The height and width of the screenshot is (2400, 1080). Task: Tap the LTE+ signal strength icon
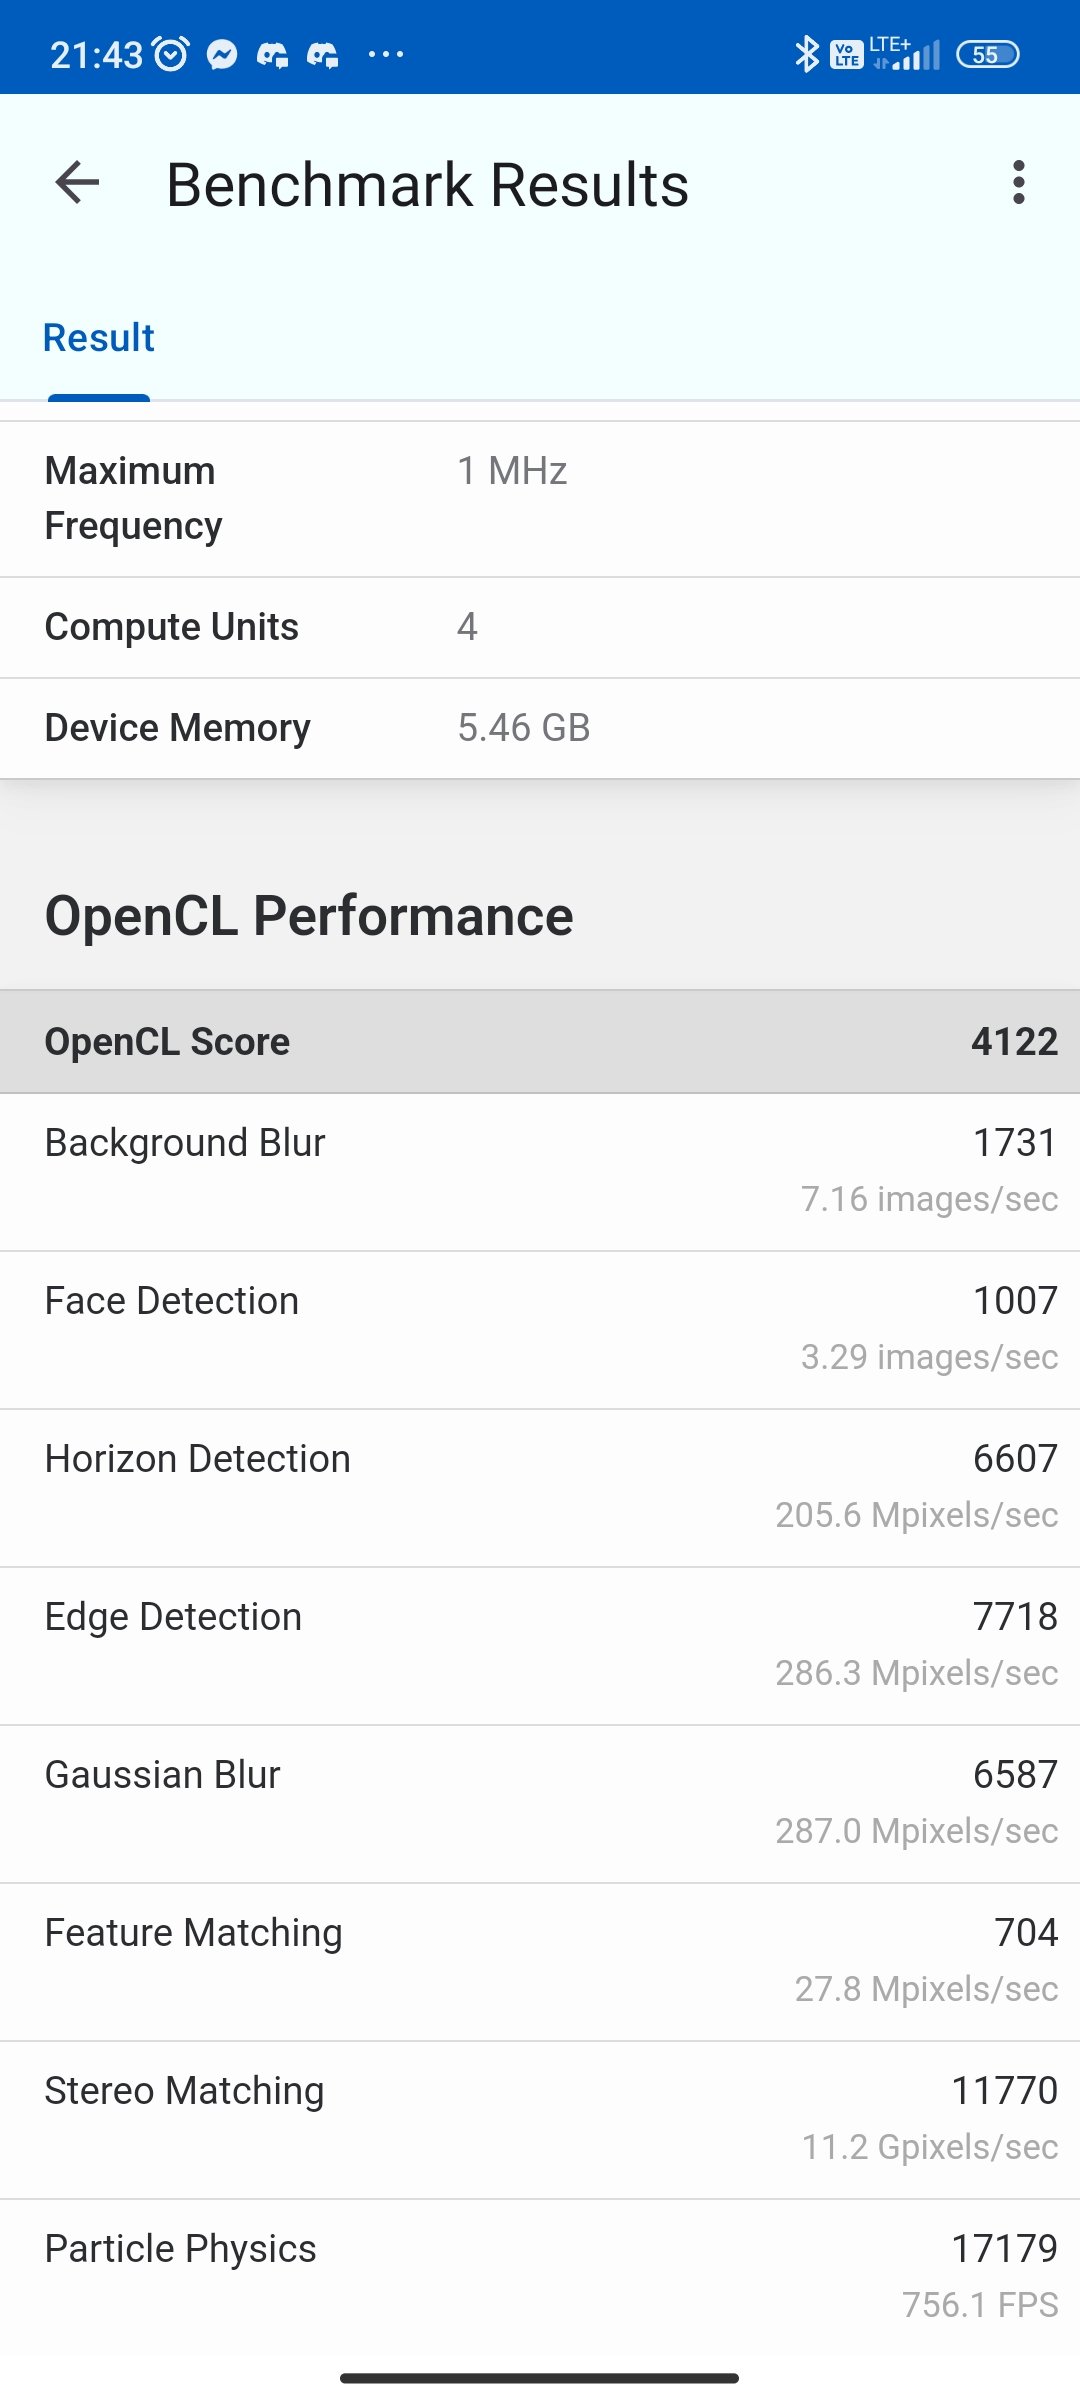(905, 54)
